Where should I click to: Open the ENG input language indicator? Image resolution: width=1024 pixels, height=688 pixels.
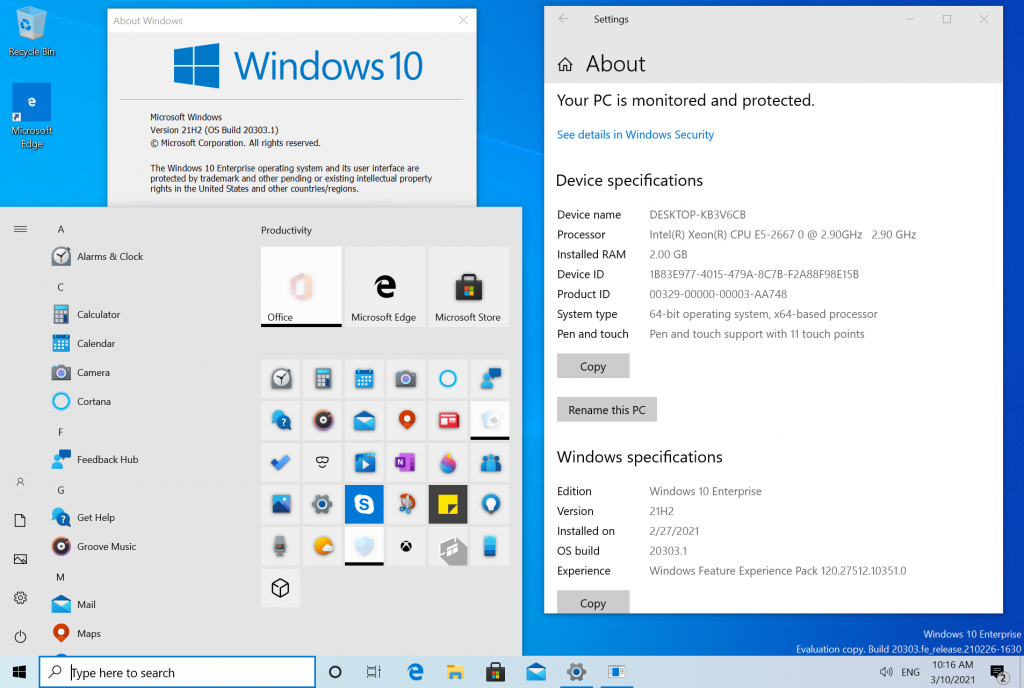tap(910, 672)
